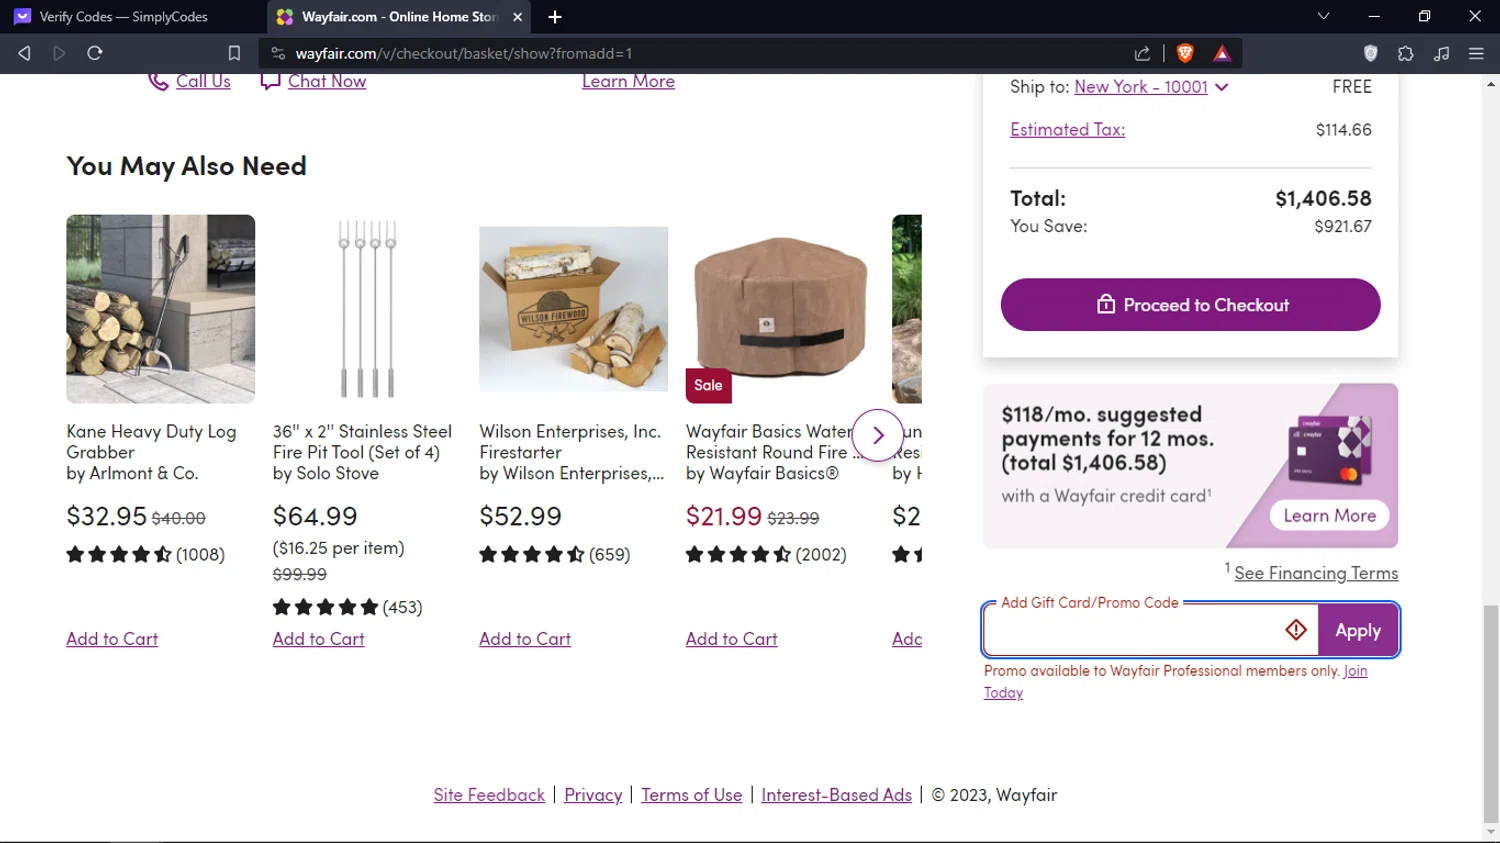This screenshot has height=843, width=1500.
Task: Open Privacy footer link
Action: [593, 795]
